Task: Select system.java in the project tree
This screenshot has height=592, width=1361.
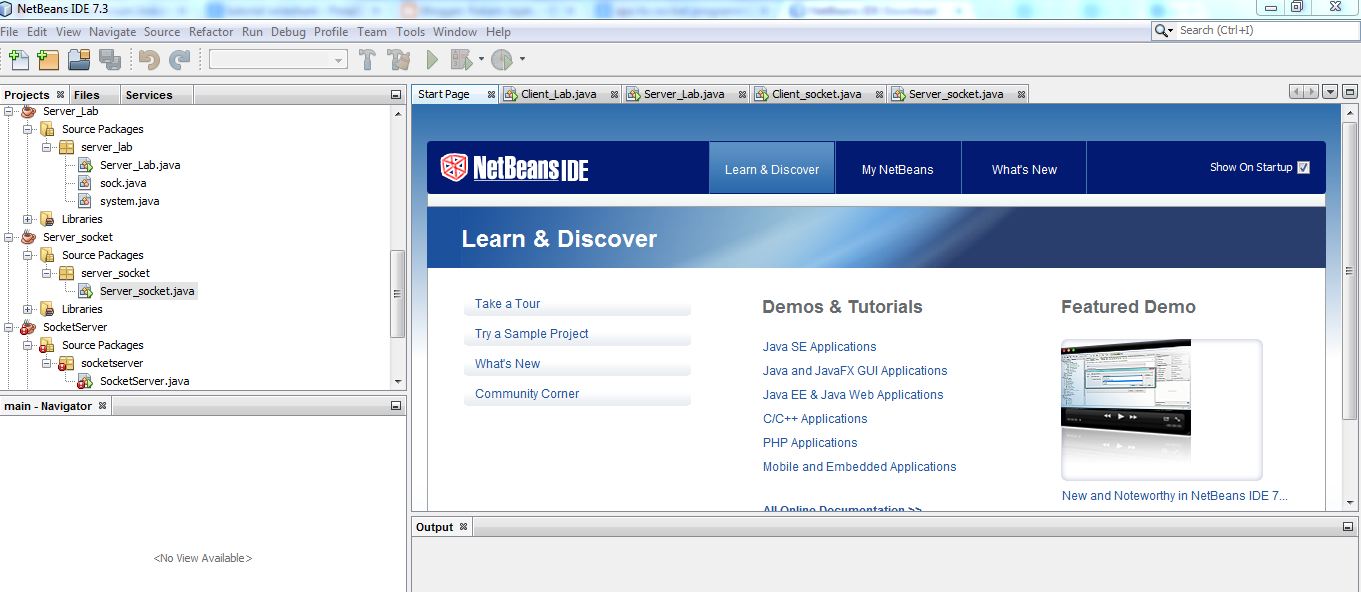Action: tap(129, 201)
